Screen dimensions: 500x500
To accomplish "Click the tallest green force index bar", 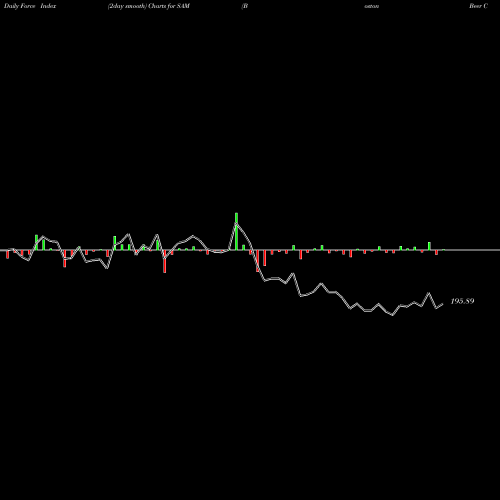I will click(x=236, y=231).
